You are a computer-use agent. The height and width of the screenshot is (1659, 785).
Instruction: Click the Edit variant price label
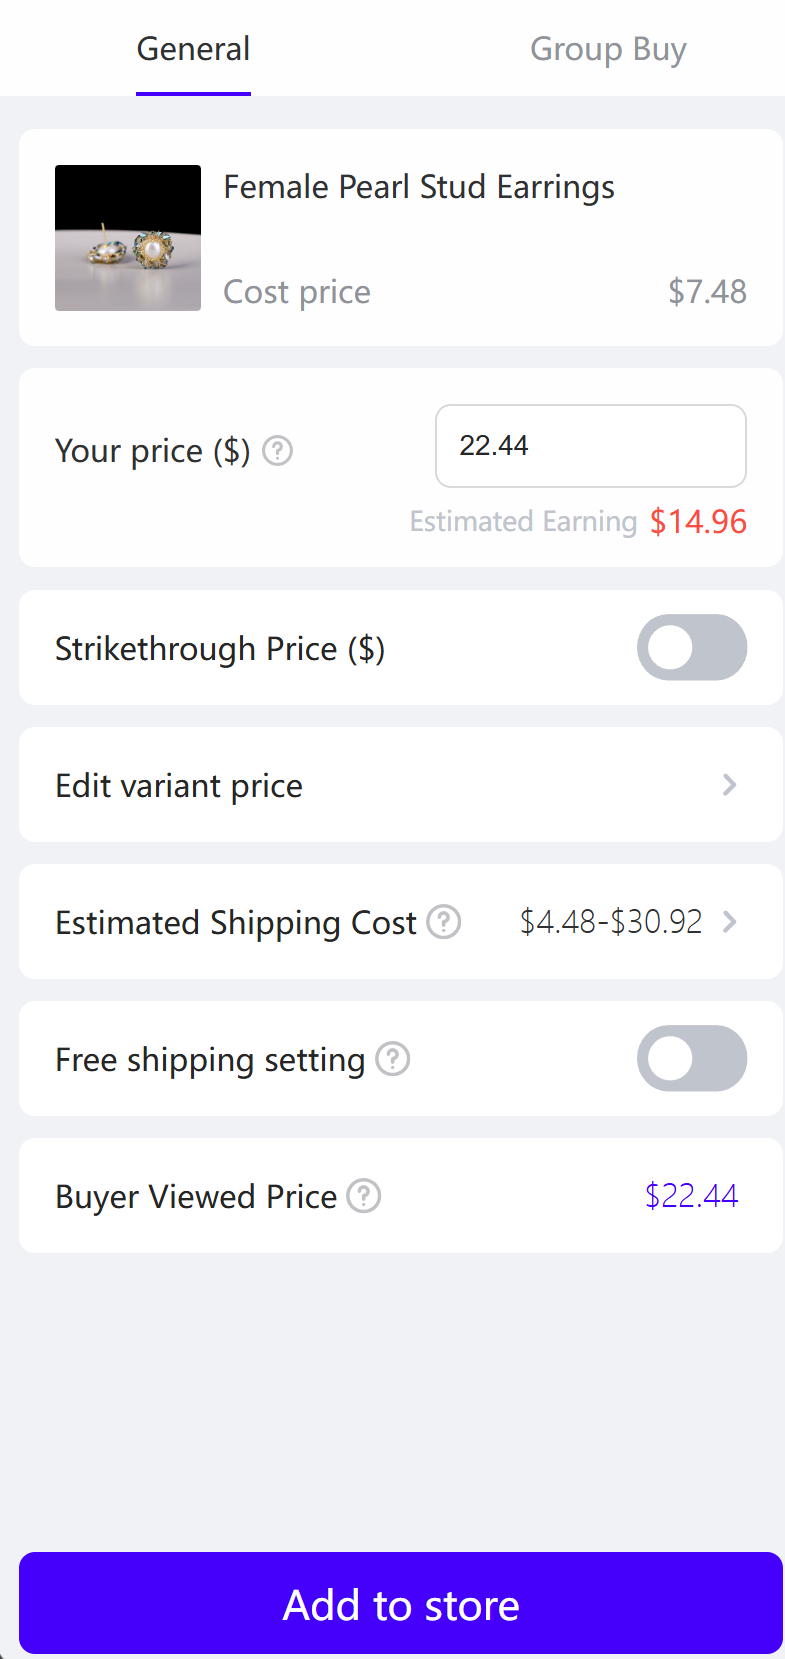179,786
